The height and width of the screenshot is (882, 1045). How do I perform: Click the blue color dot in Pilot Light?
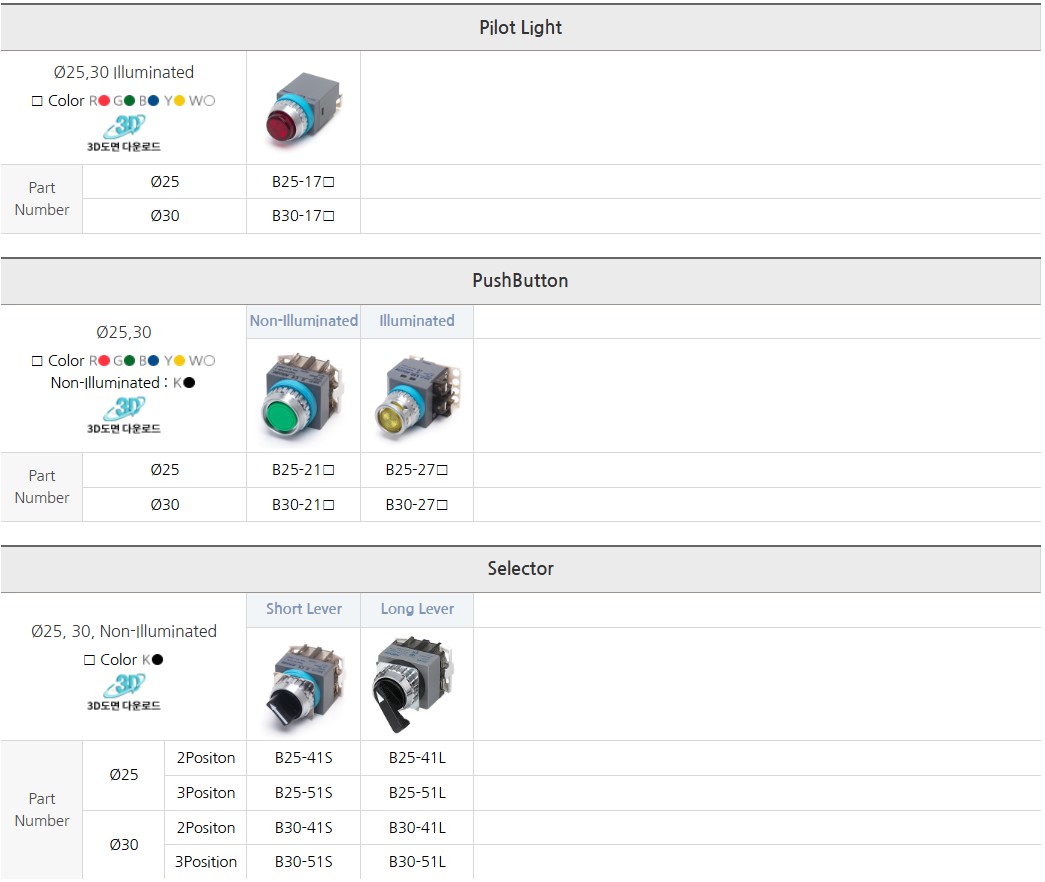(153, 101)
